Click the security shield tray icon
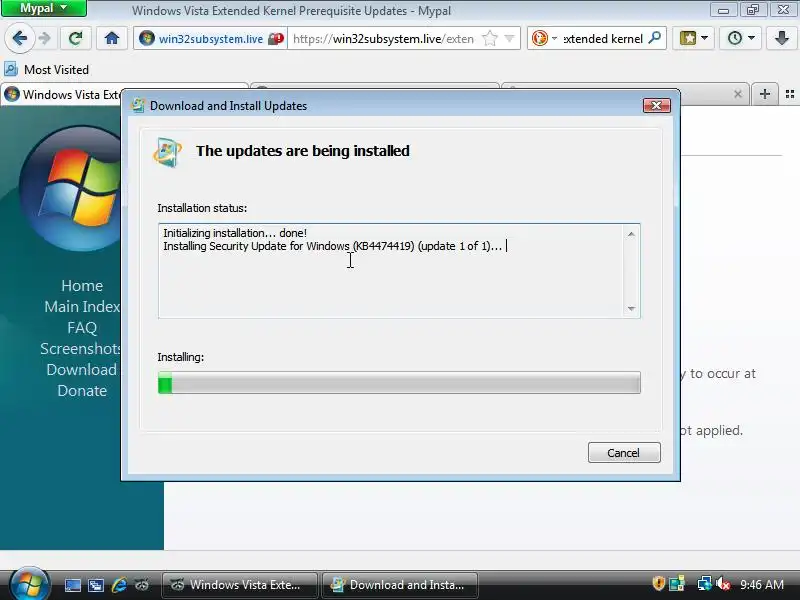Viewport: 800px width, 600px height. point(658,584)
